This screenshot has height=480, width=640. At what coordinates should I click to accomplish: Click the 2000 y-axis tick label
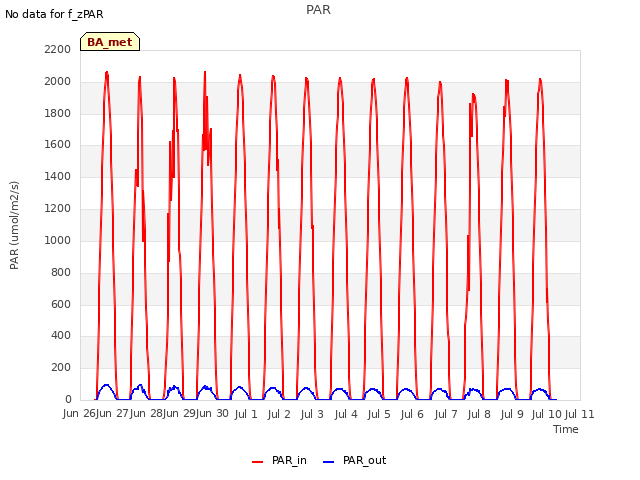point(58,81)
